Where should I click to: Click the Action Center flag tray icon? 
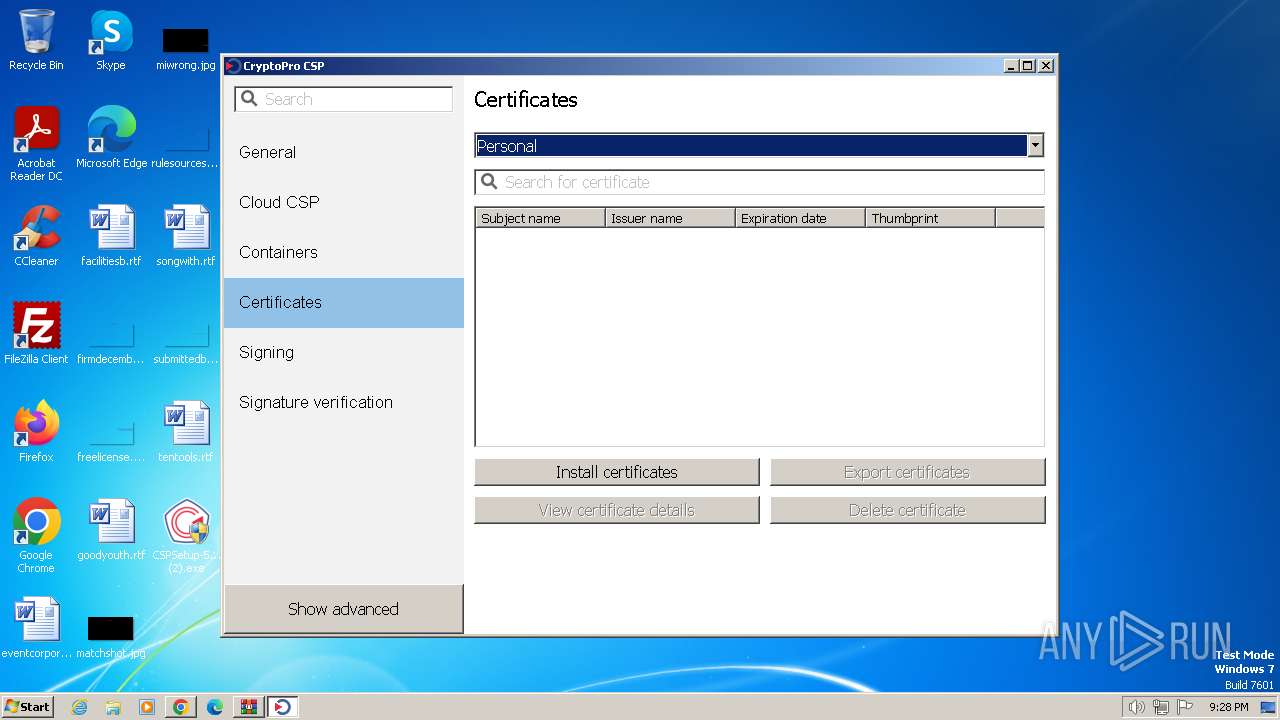[1185, 707]
